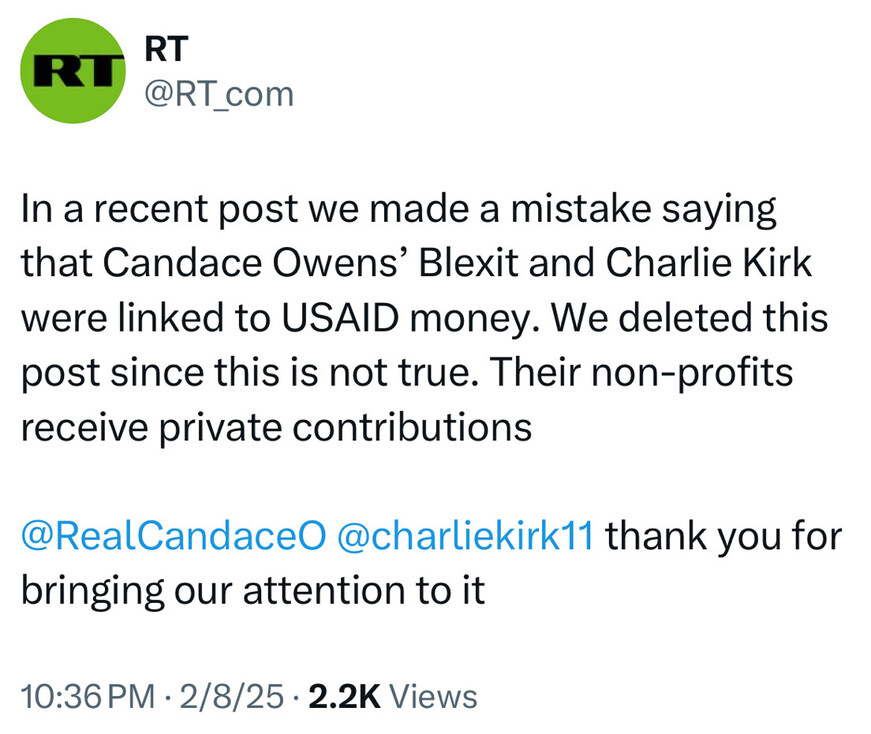View the 2.2K Views count

point(393,697)
